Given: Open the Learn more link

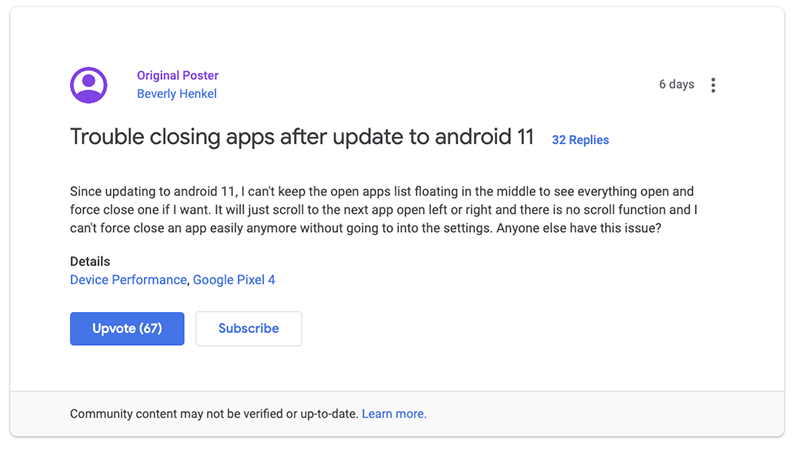Looking at the screenshot, I should (394, 414).
